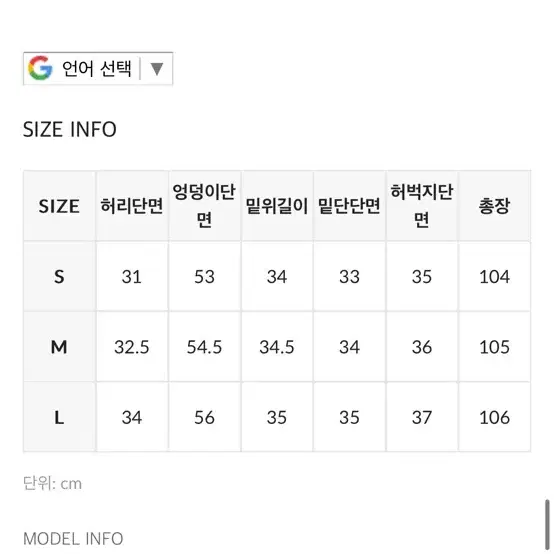
Task: Click the 총장 column header
Action: click(x=494, y=206)
